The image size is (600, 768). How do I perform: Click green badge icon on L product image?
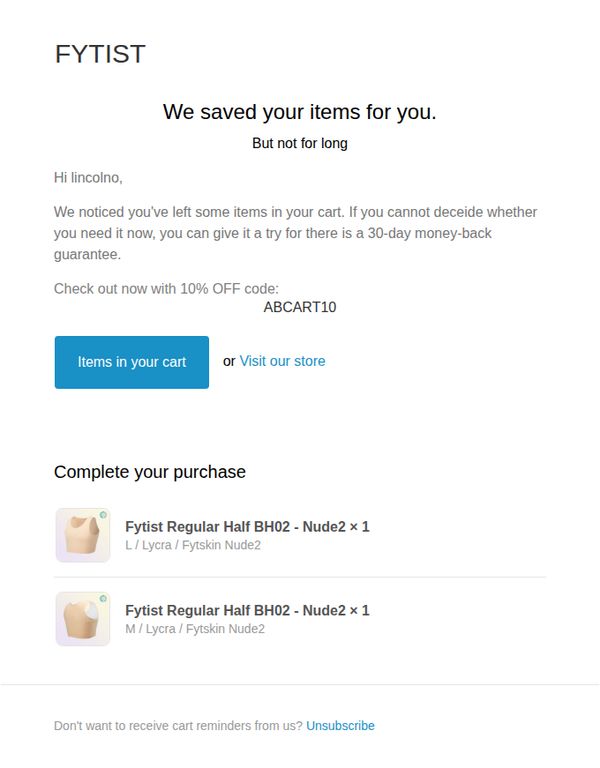coord(103,515)
